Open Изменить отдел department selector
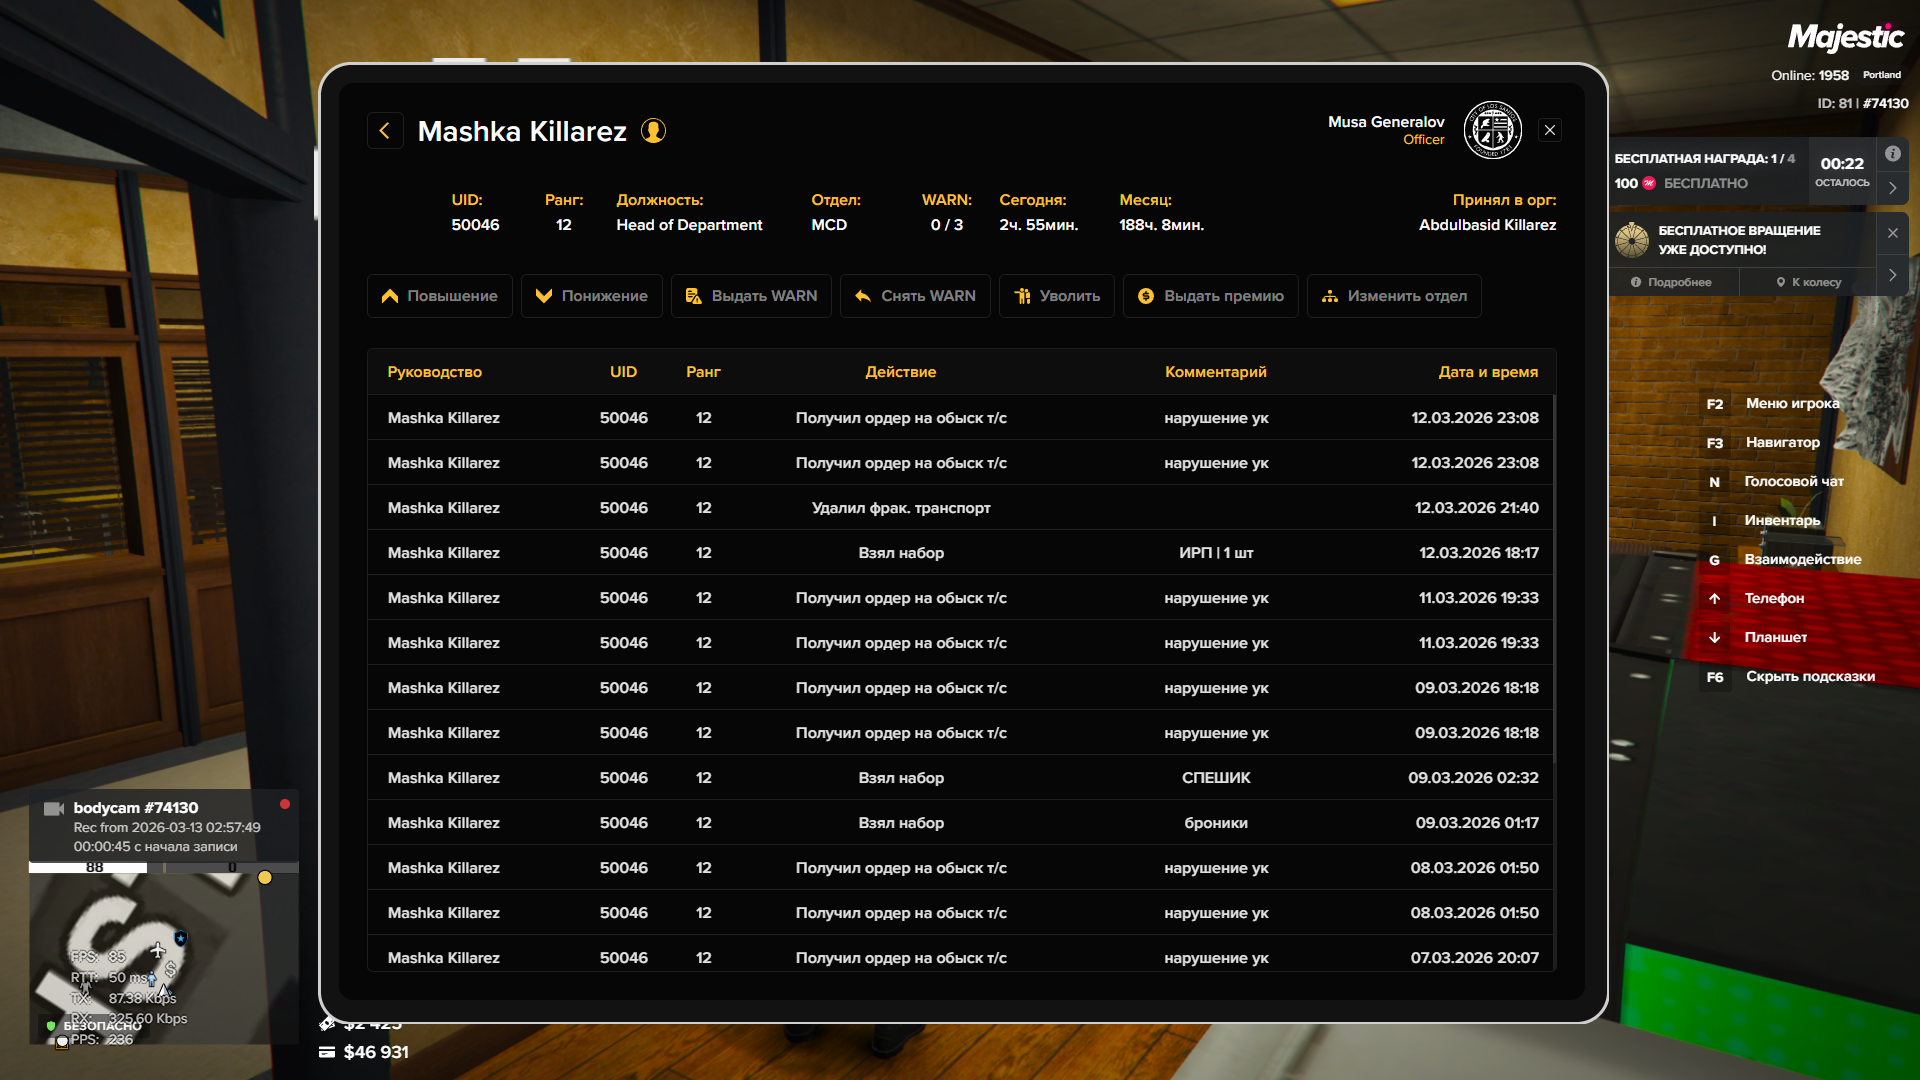This screenshot has width=1920, height=1080. [1394, 296]
